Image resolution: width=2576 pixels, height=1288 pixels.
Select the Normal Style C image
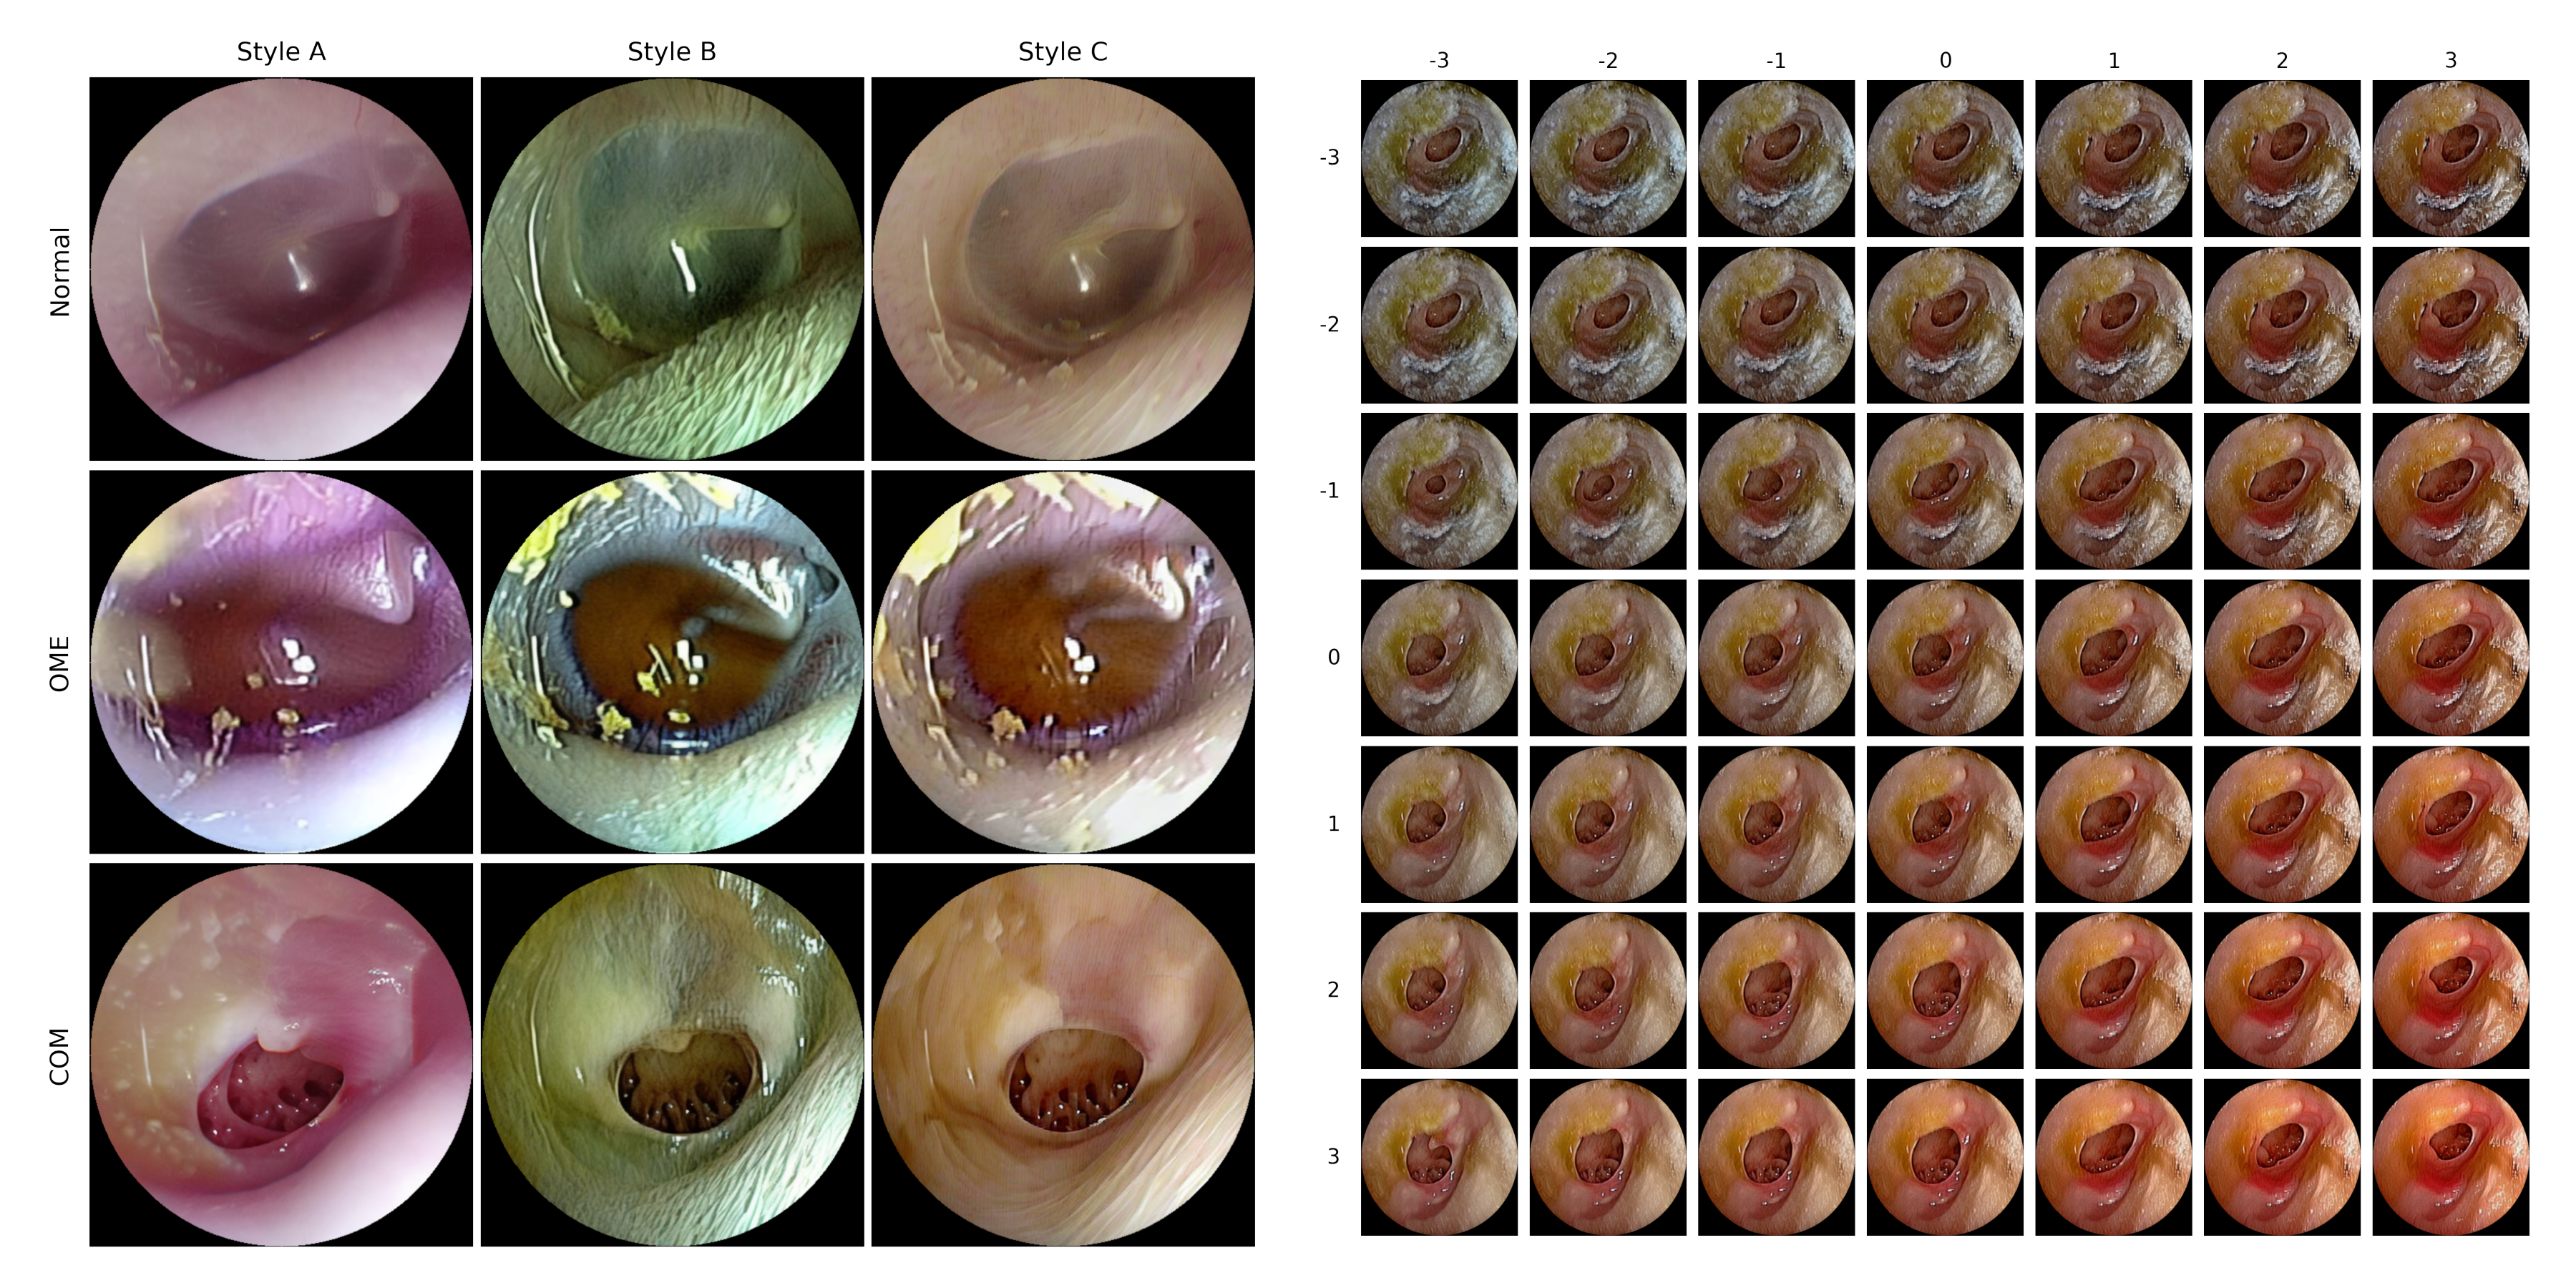point(1063,269)
